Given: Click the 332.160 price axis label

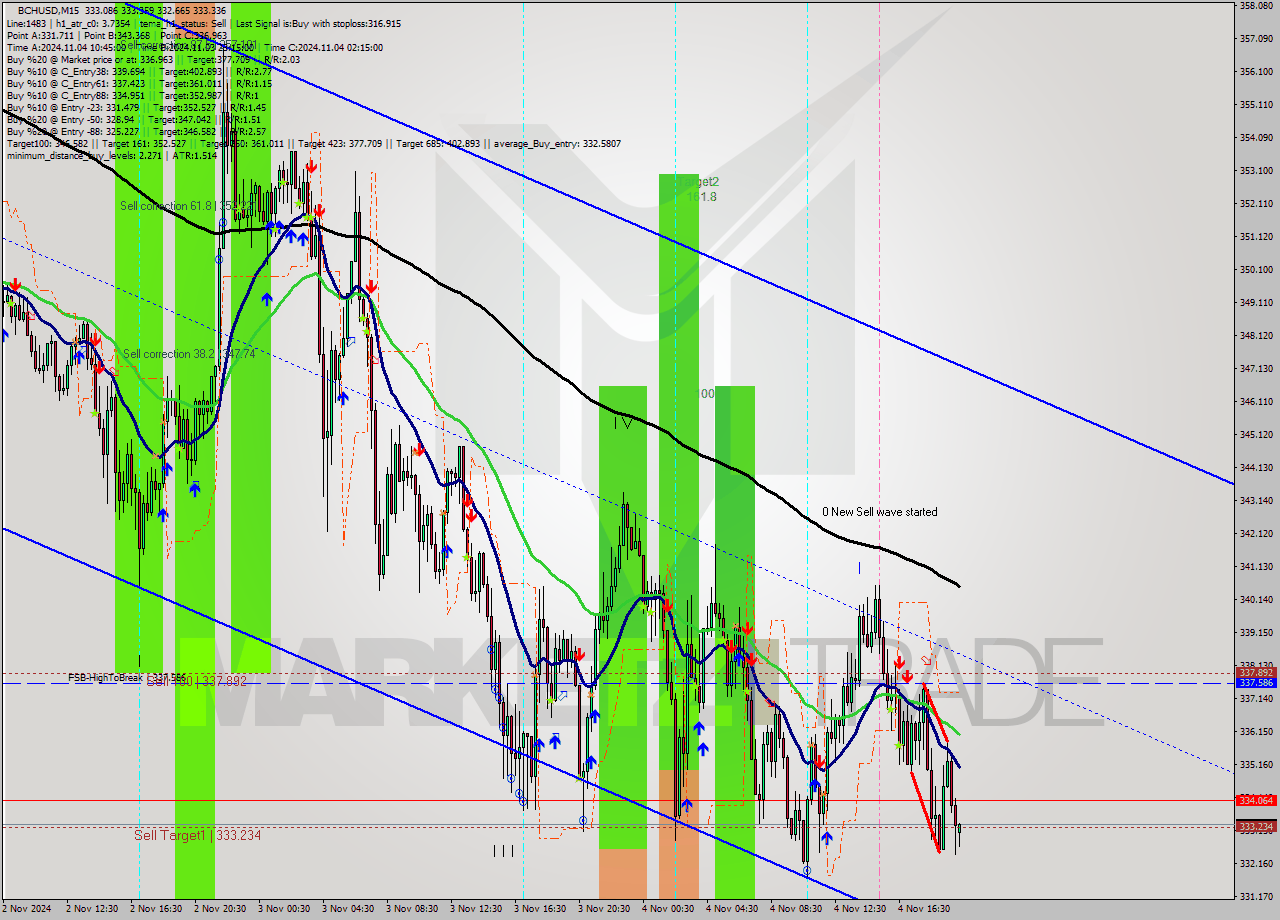Looking at the screenshot, I should point(1256,863).
